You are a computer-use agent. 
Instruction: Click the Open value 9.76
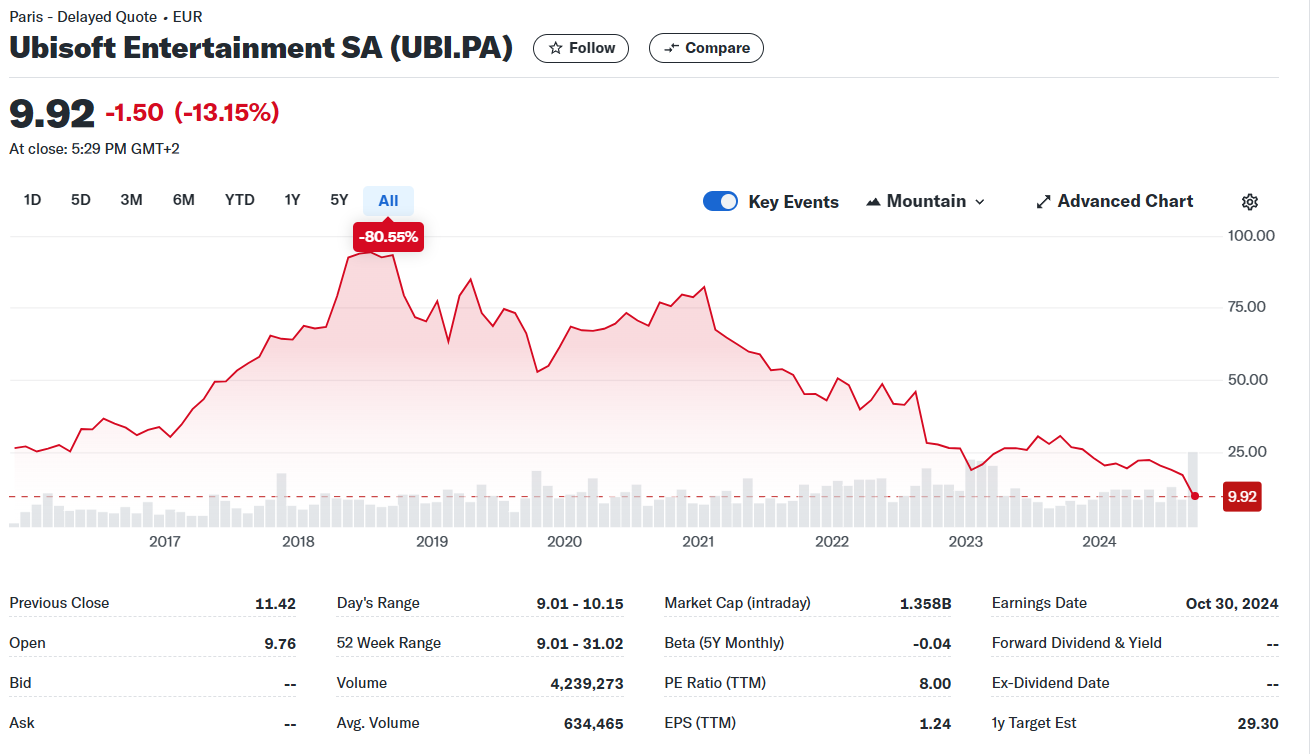(280, 643)
